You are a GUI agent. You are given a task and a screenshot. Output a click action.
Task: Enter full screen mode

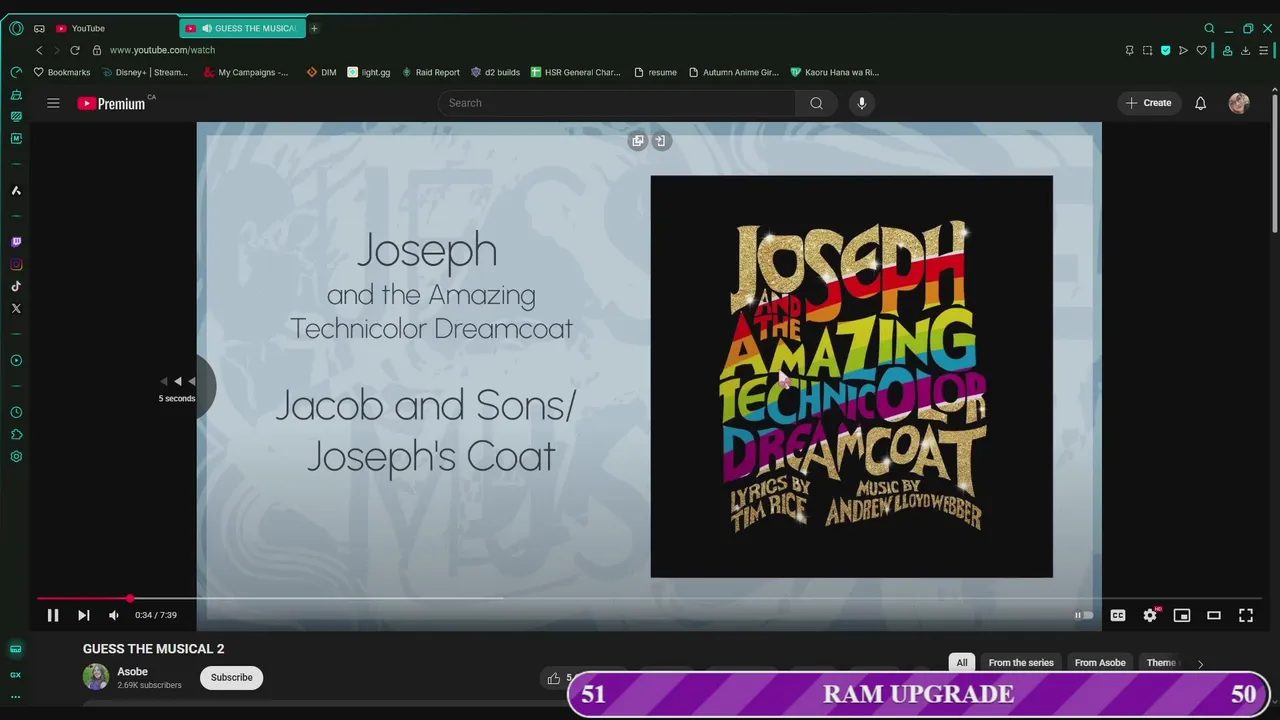(x=1246, y=615)
